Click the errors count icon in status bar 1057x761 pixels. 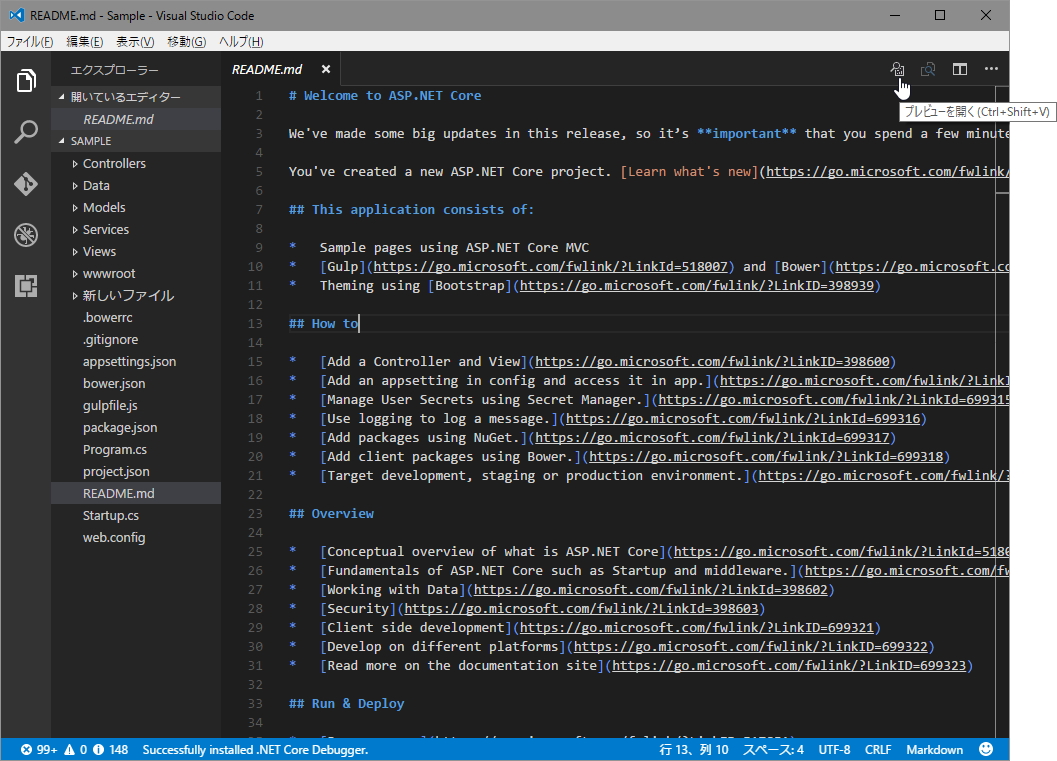point(26,750)
